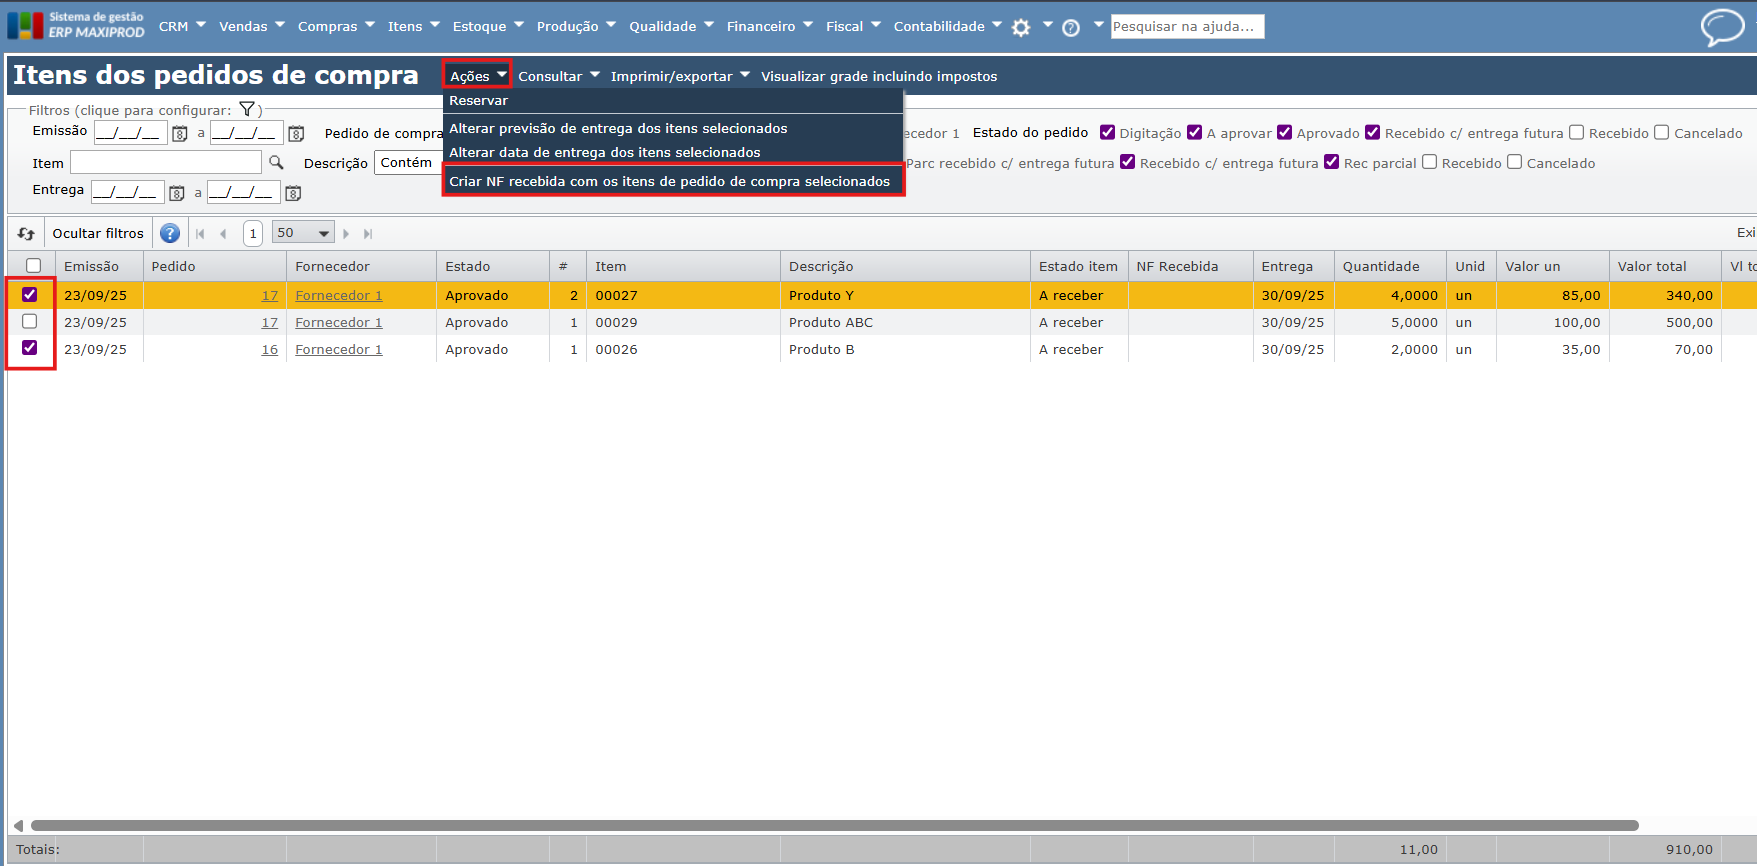The width and height of the screenshot is (1757, 866).
Task: Toggle the Digitação order state checkbox
Action: [x=1107, y=132]
